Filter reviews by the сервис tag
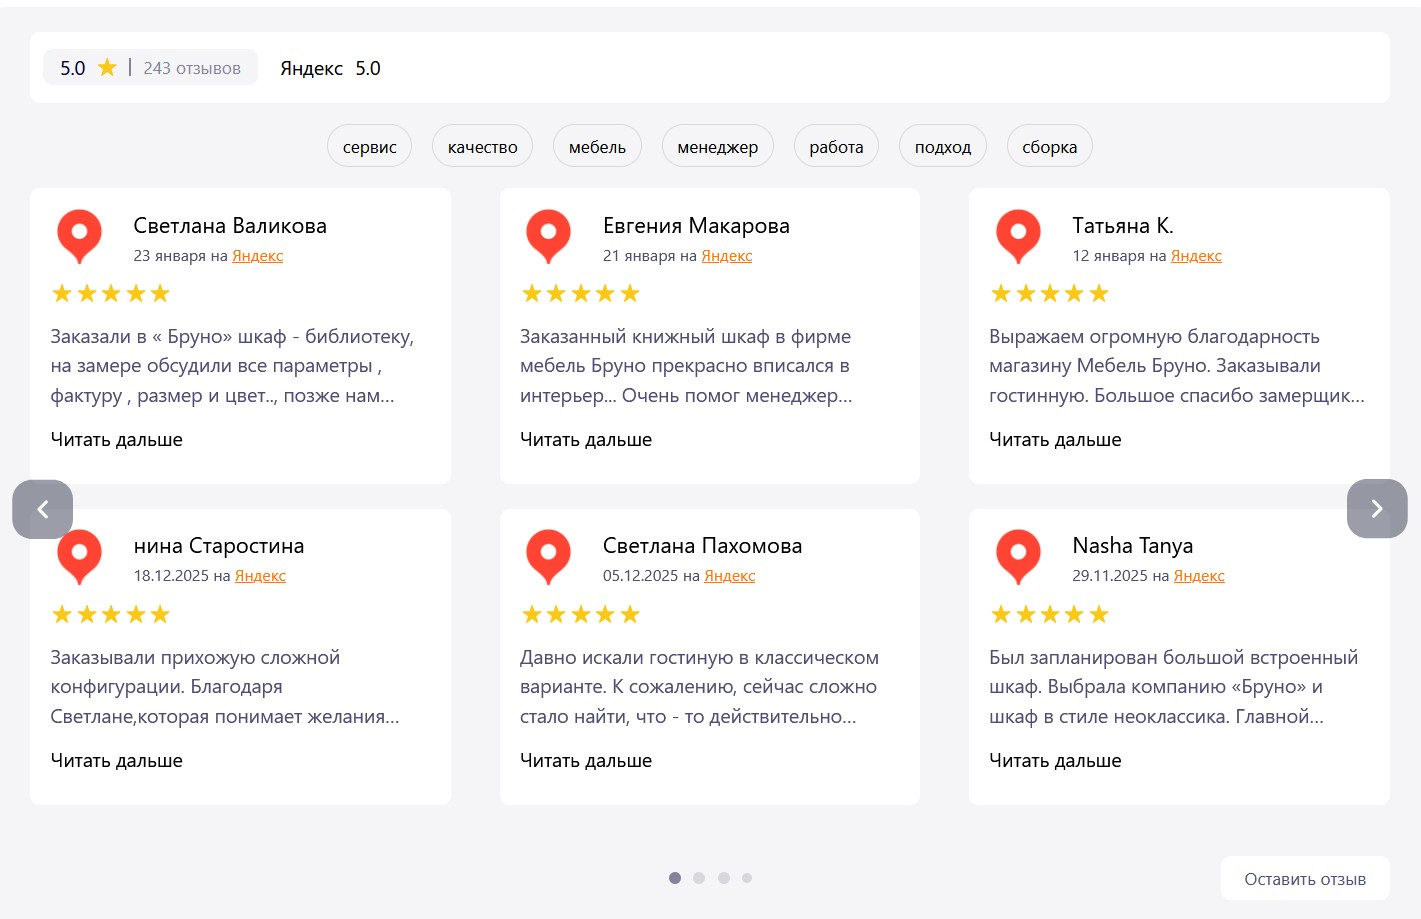The height and width of the screenshot is (919, 1421). (x=369, y=147)
